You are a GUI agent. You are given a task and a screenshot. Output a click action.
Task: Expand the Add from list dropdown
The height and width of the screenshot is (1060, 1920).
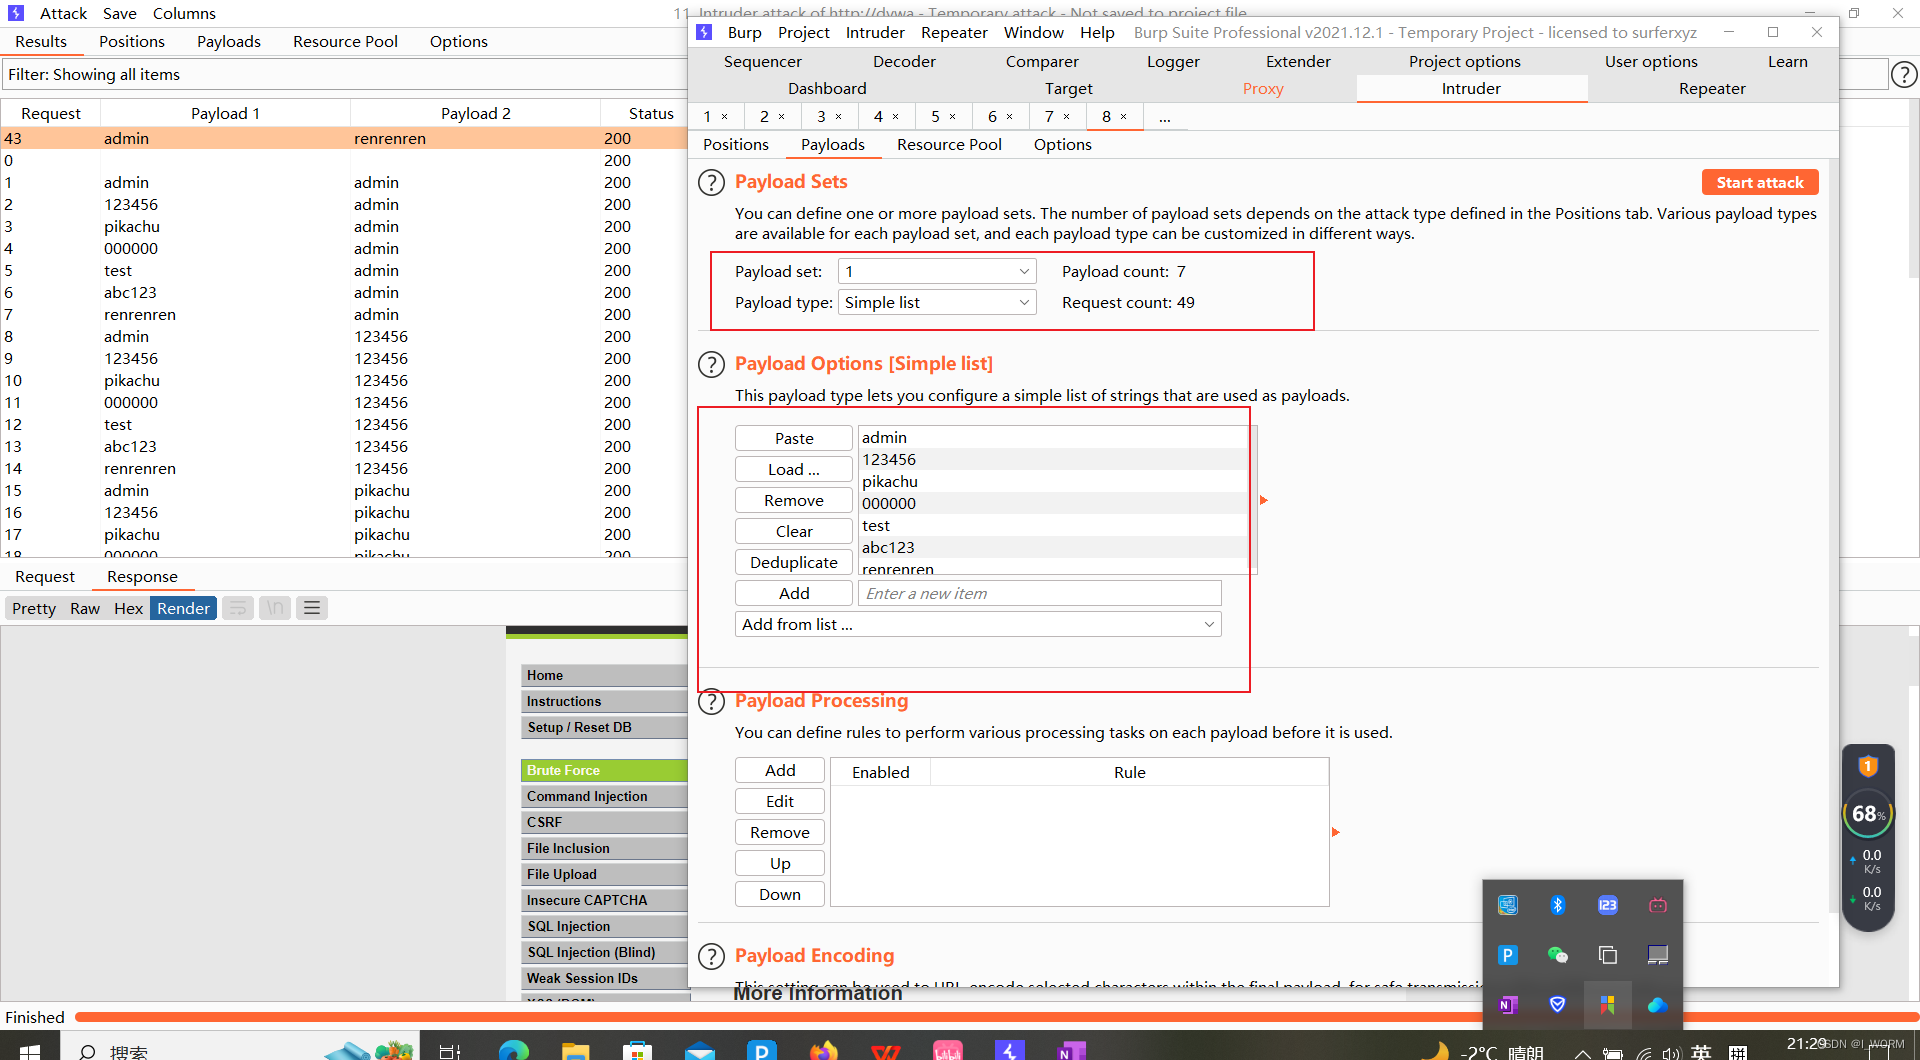pyautogui.click(x=978, y=625)
